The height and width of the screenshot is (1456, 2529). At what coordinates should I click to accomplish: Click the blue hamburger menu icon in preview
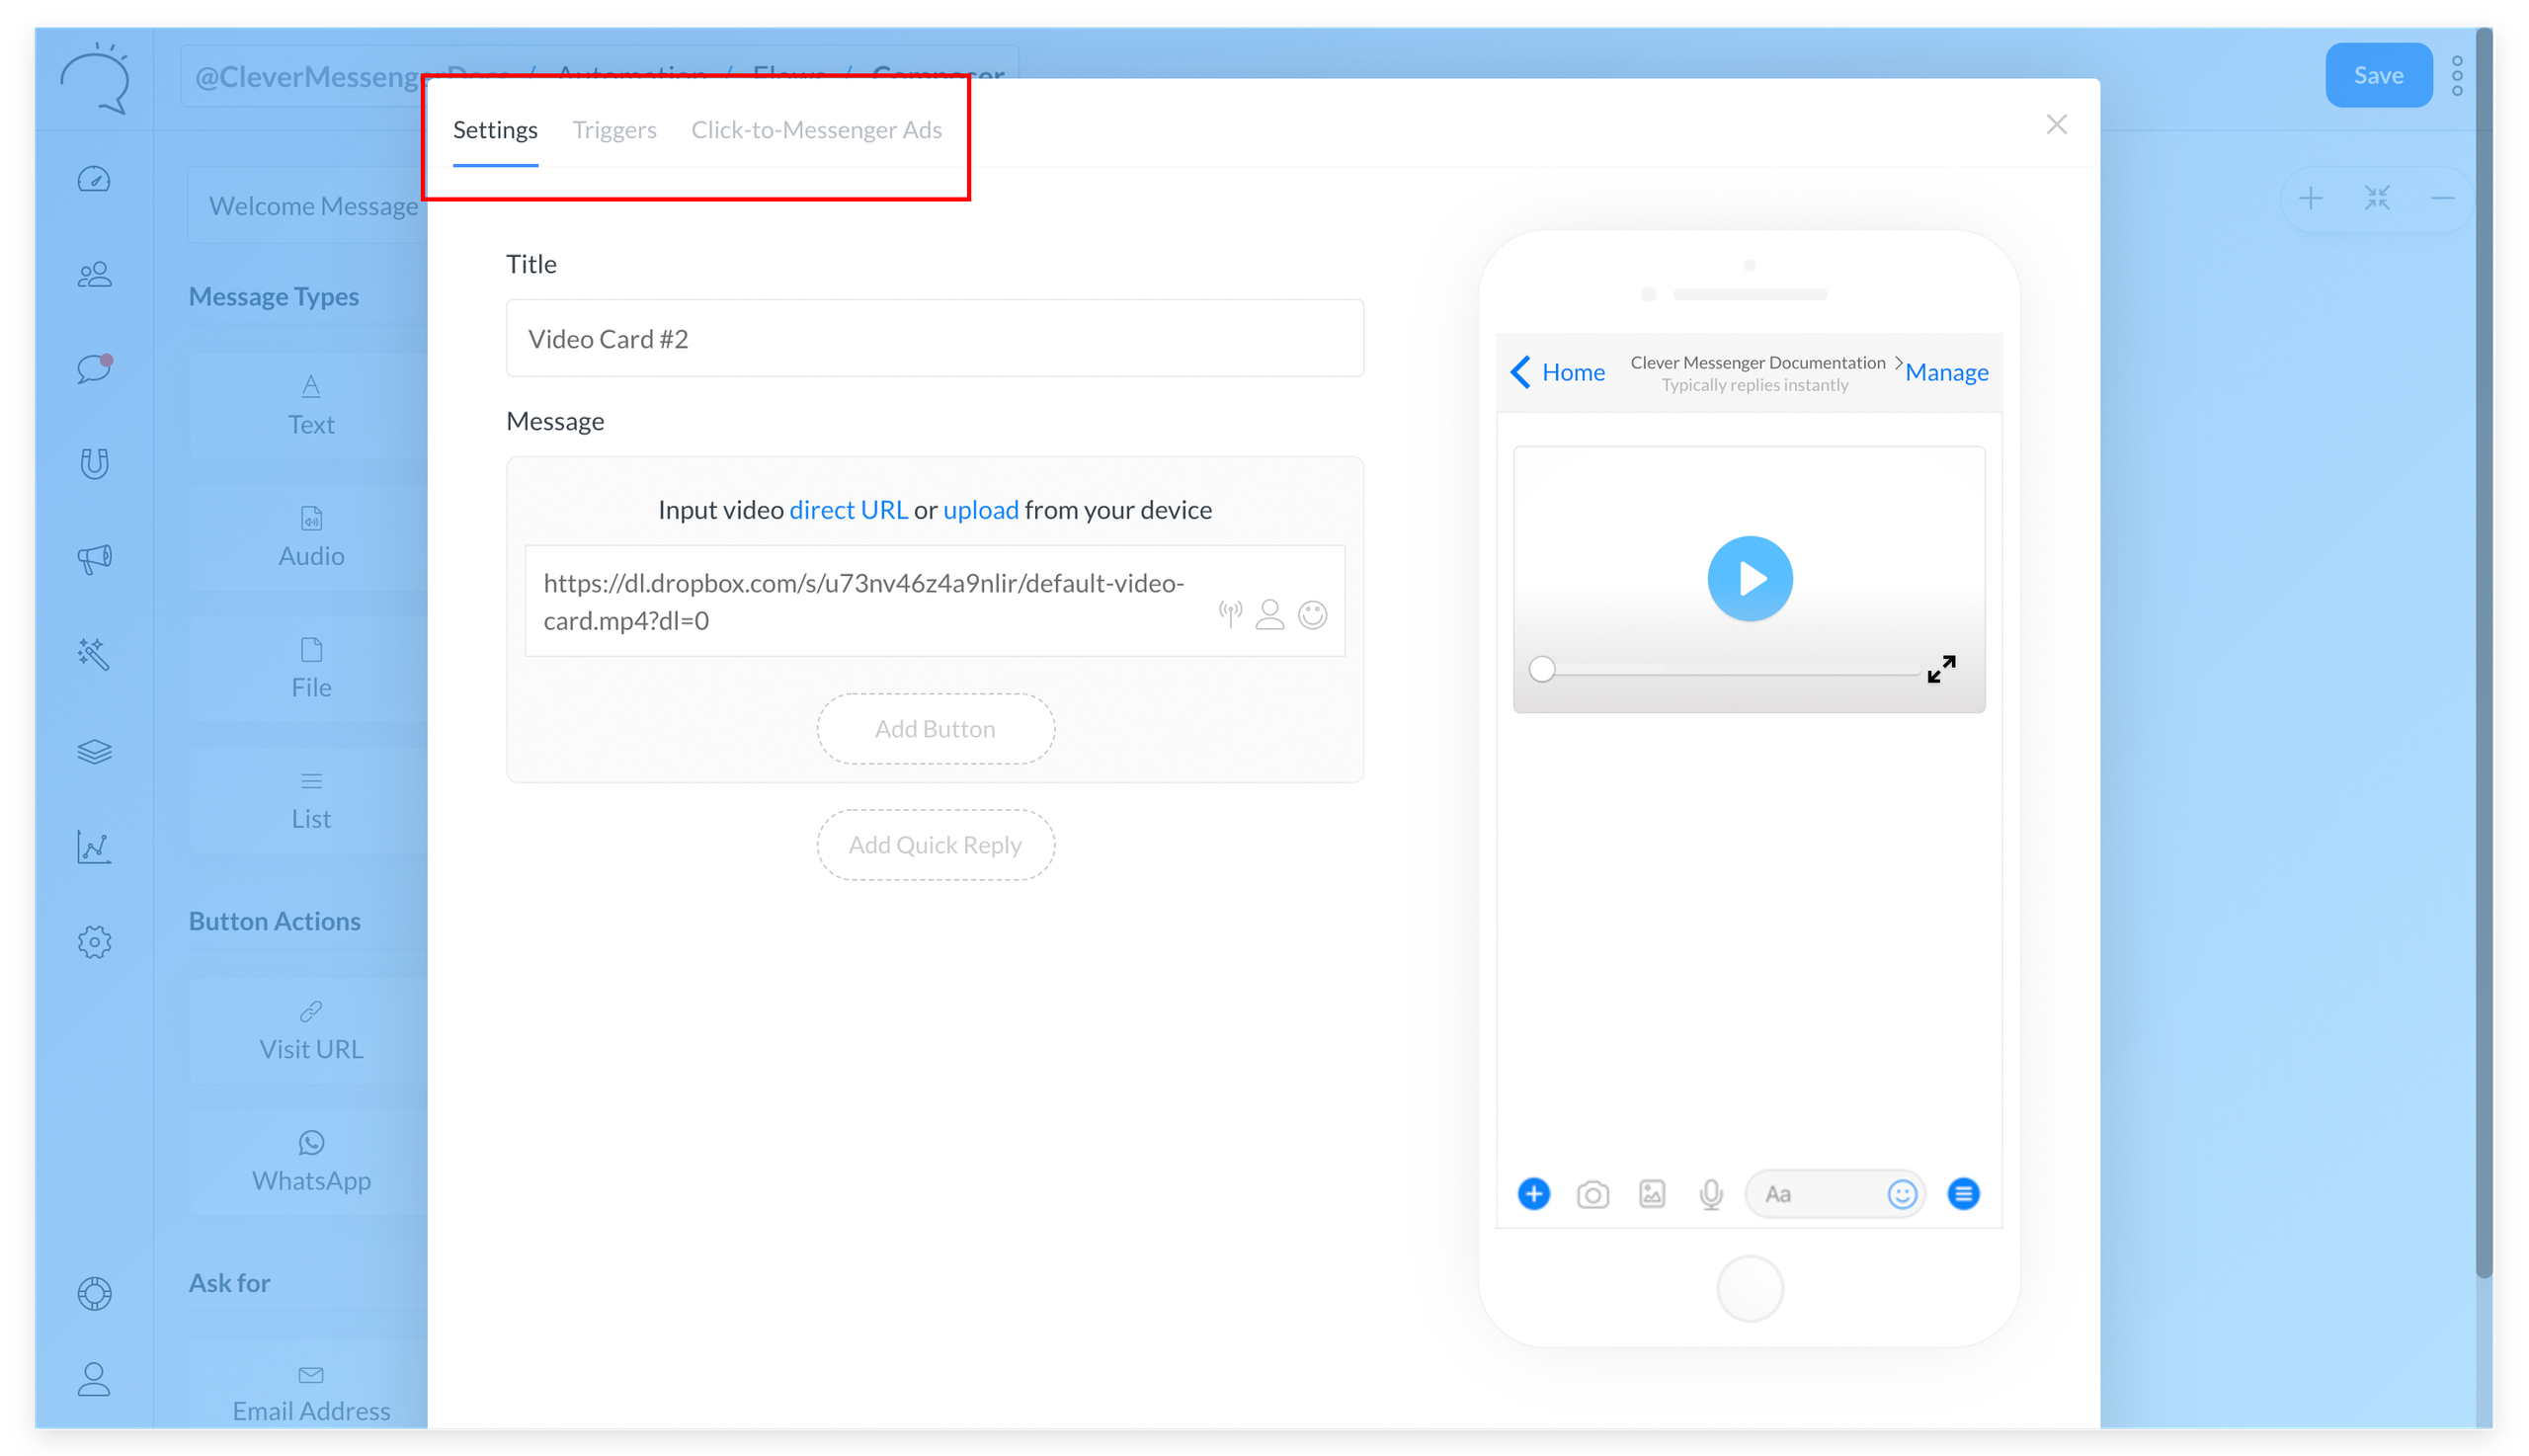pyautogui.click(x=1962, y=1193)
